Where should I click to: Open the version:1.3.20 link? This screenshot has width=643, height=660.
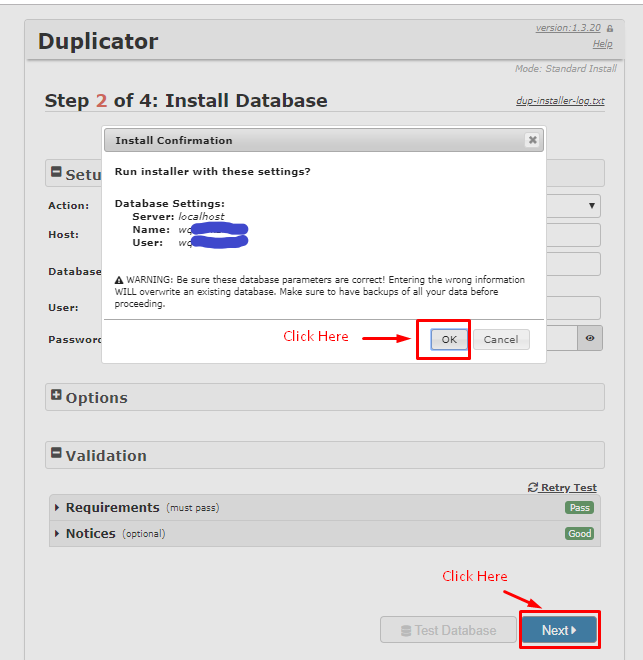point(568,28)
